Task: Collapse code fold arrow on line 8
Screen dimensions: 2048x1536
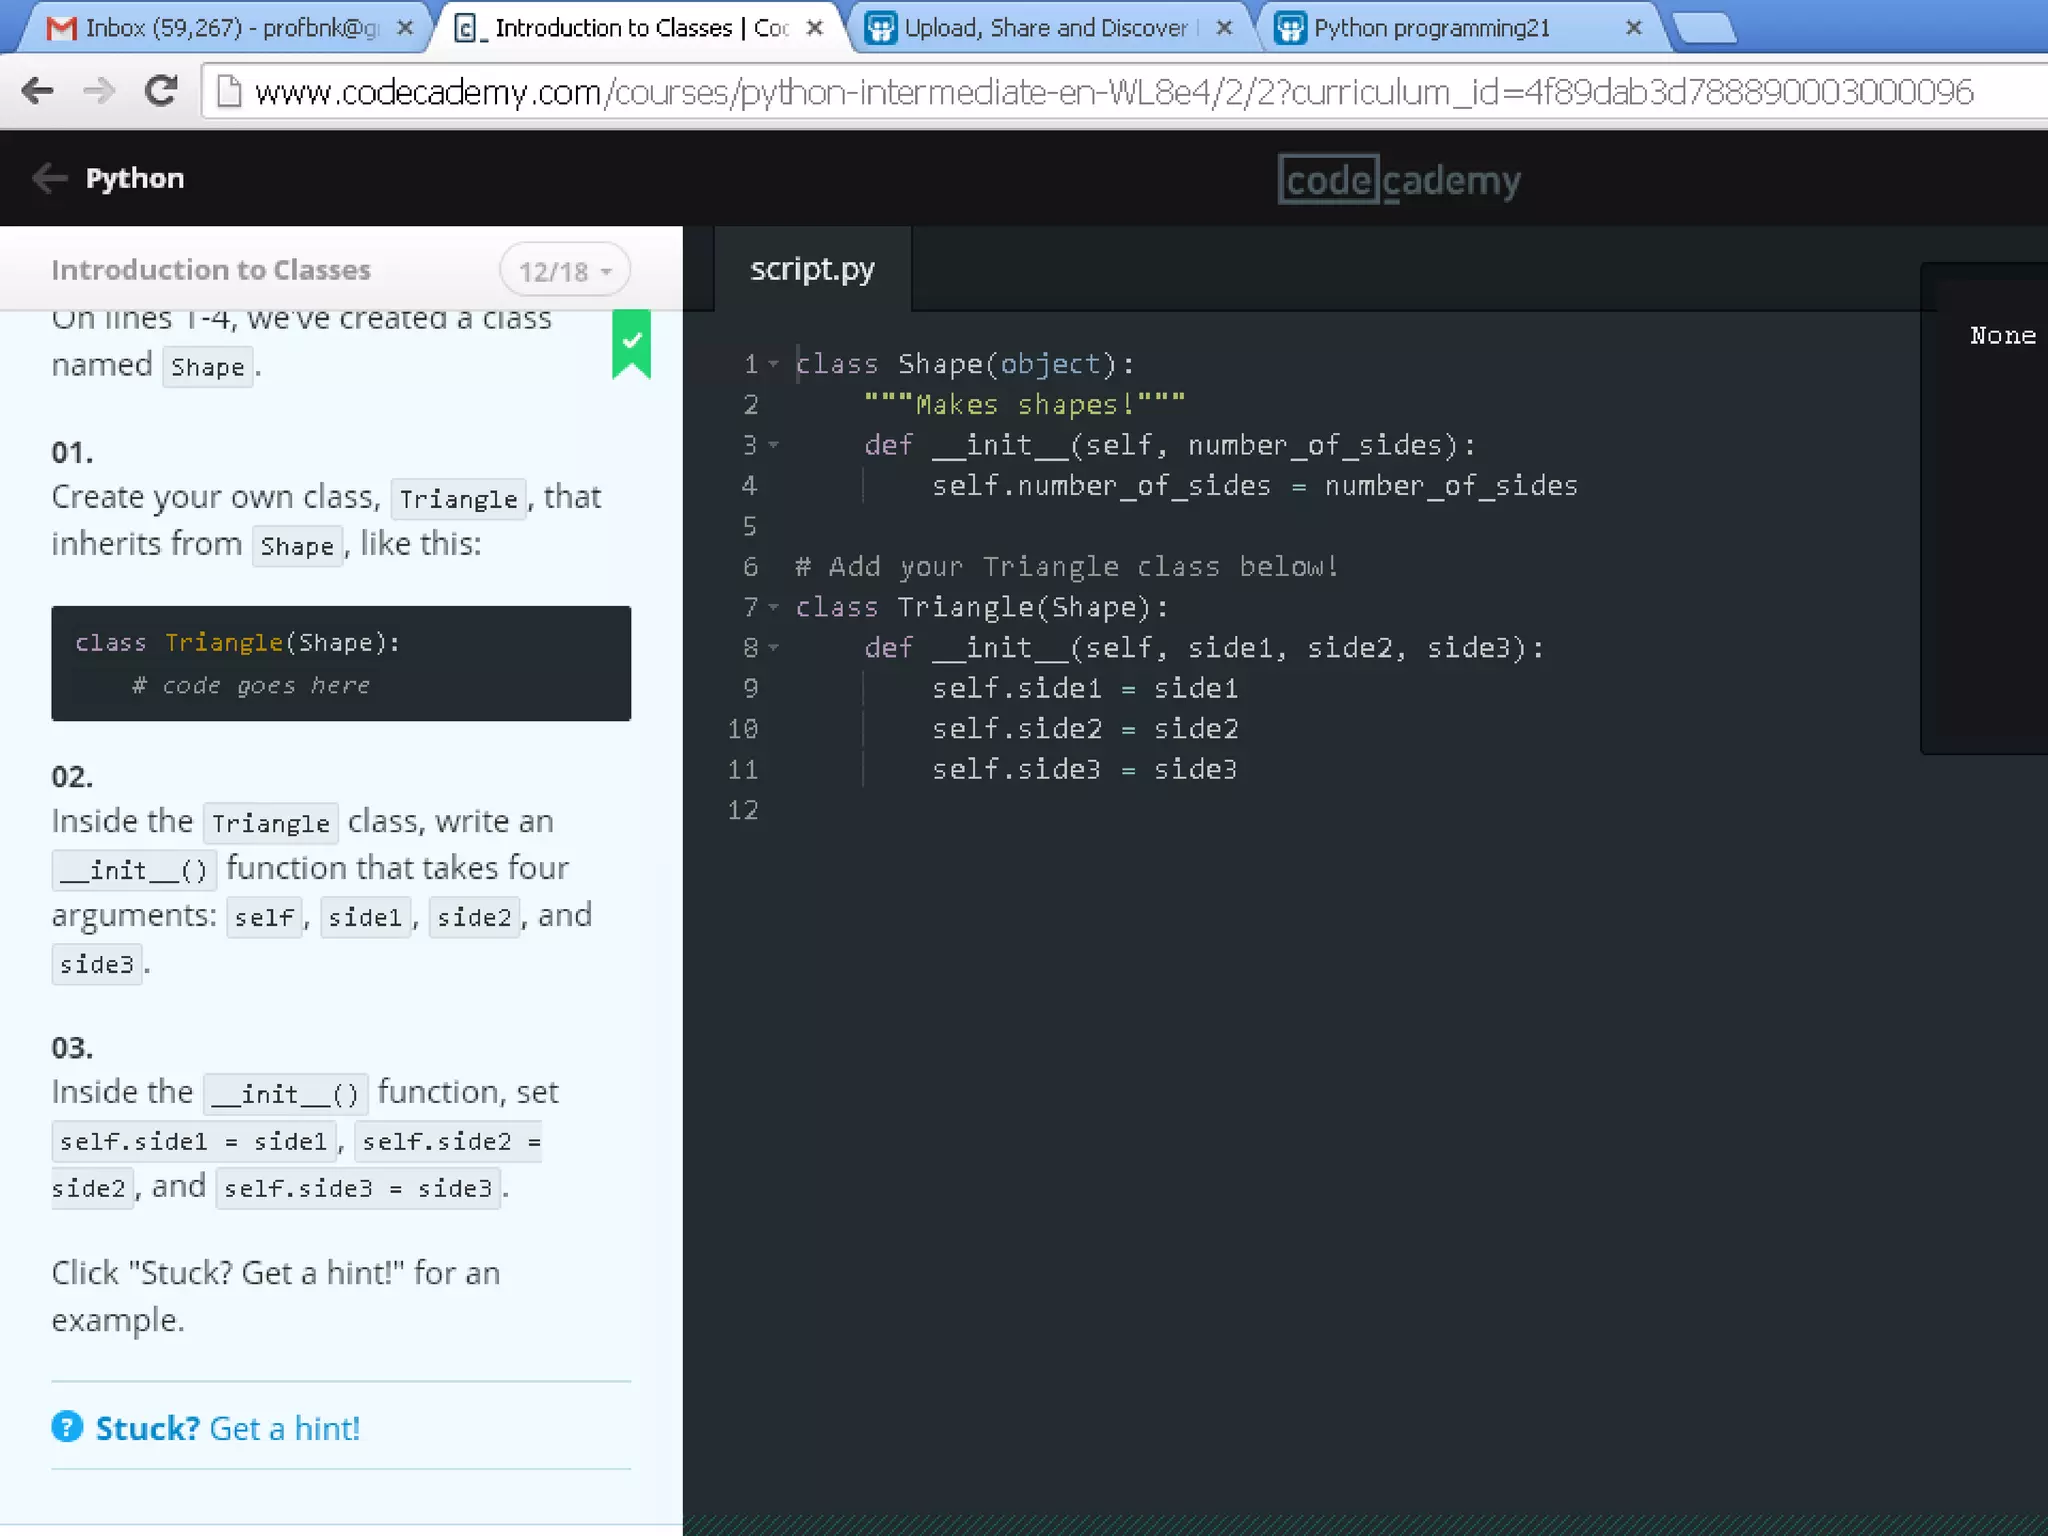Action: pyautogui.click(x=773, y=648)
